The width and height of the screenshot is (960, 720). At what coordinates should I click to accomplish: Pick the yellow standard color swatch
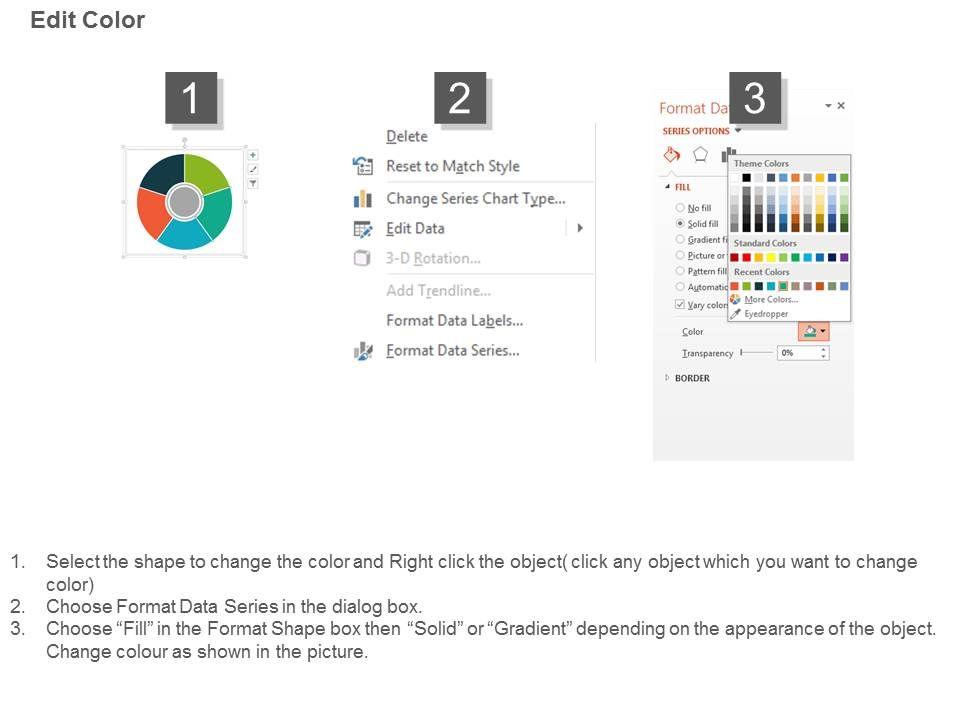pyautogui.click(x=771, y=257)
